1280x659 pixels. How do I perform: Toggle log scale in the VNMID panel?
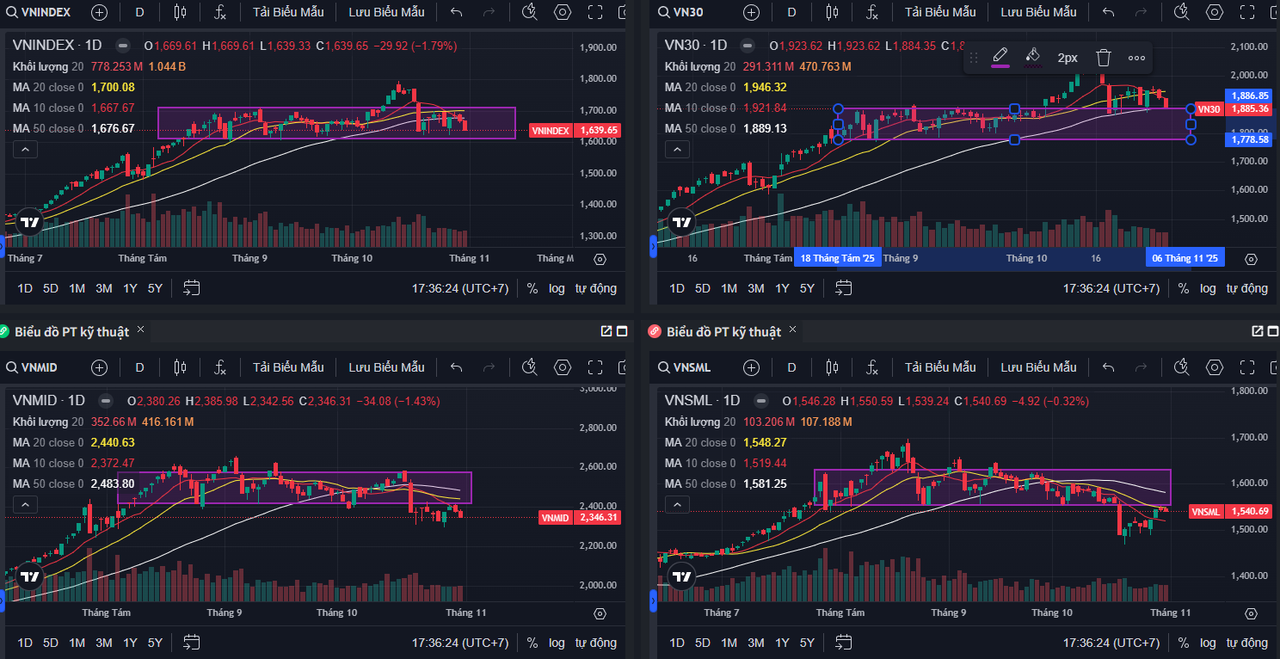[557, 643]
